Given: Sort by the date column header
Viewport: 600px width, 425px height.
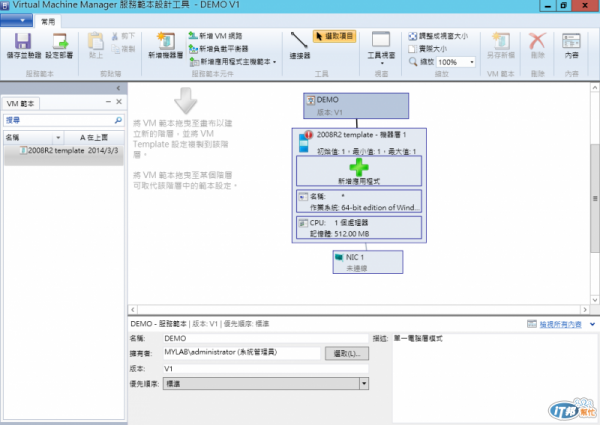Looking at the screenshot, I should (94, 137).
